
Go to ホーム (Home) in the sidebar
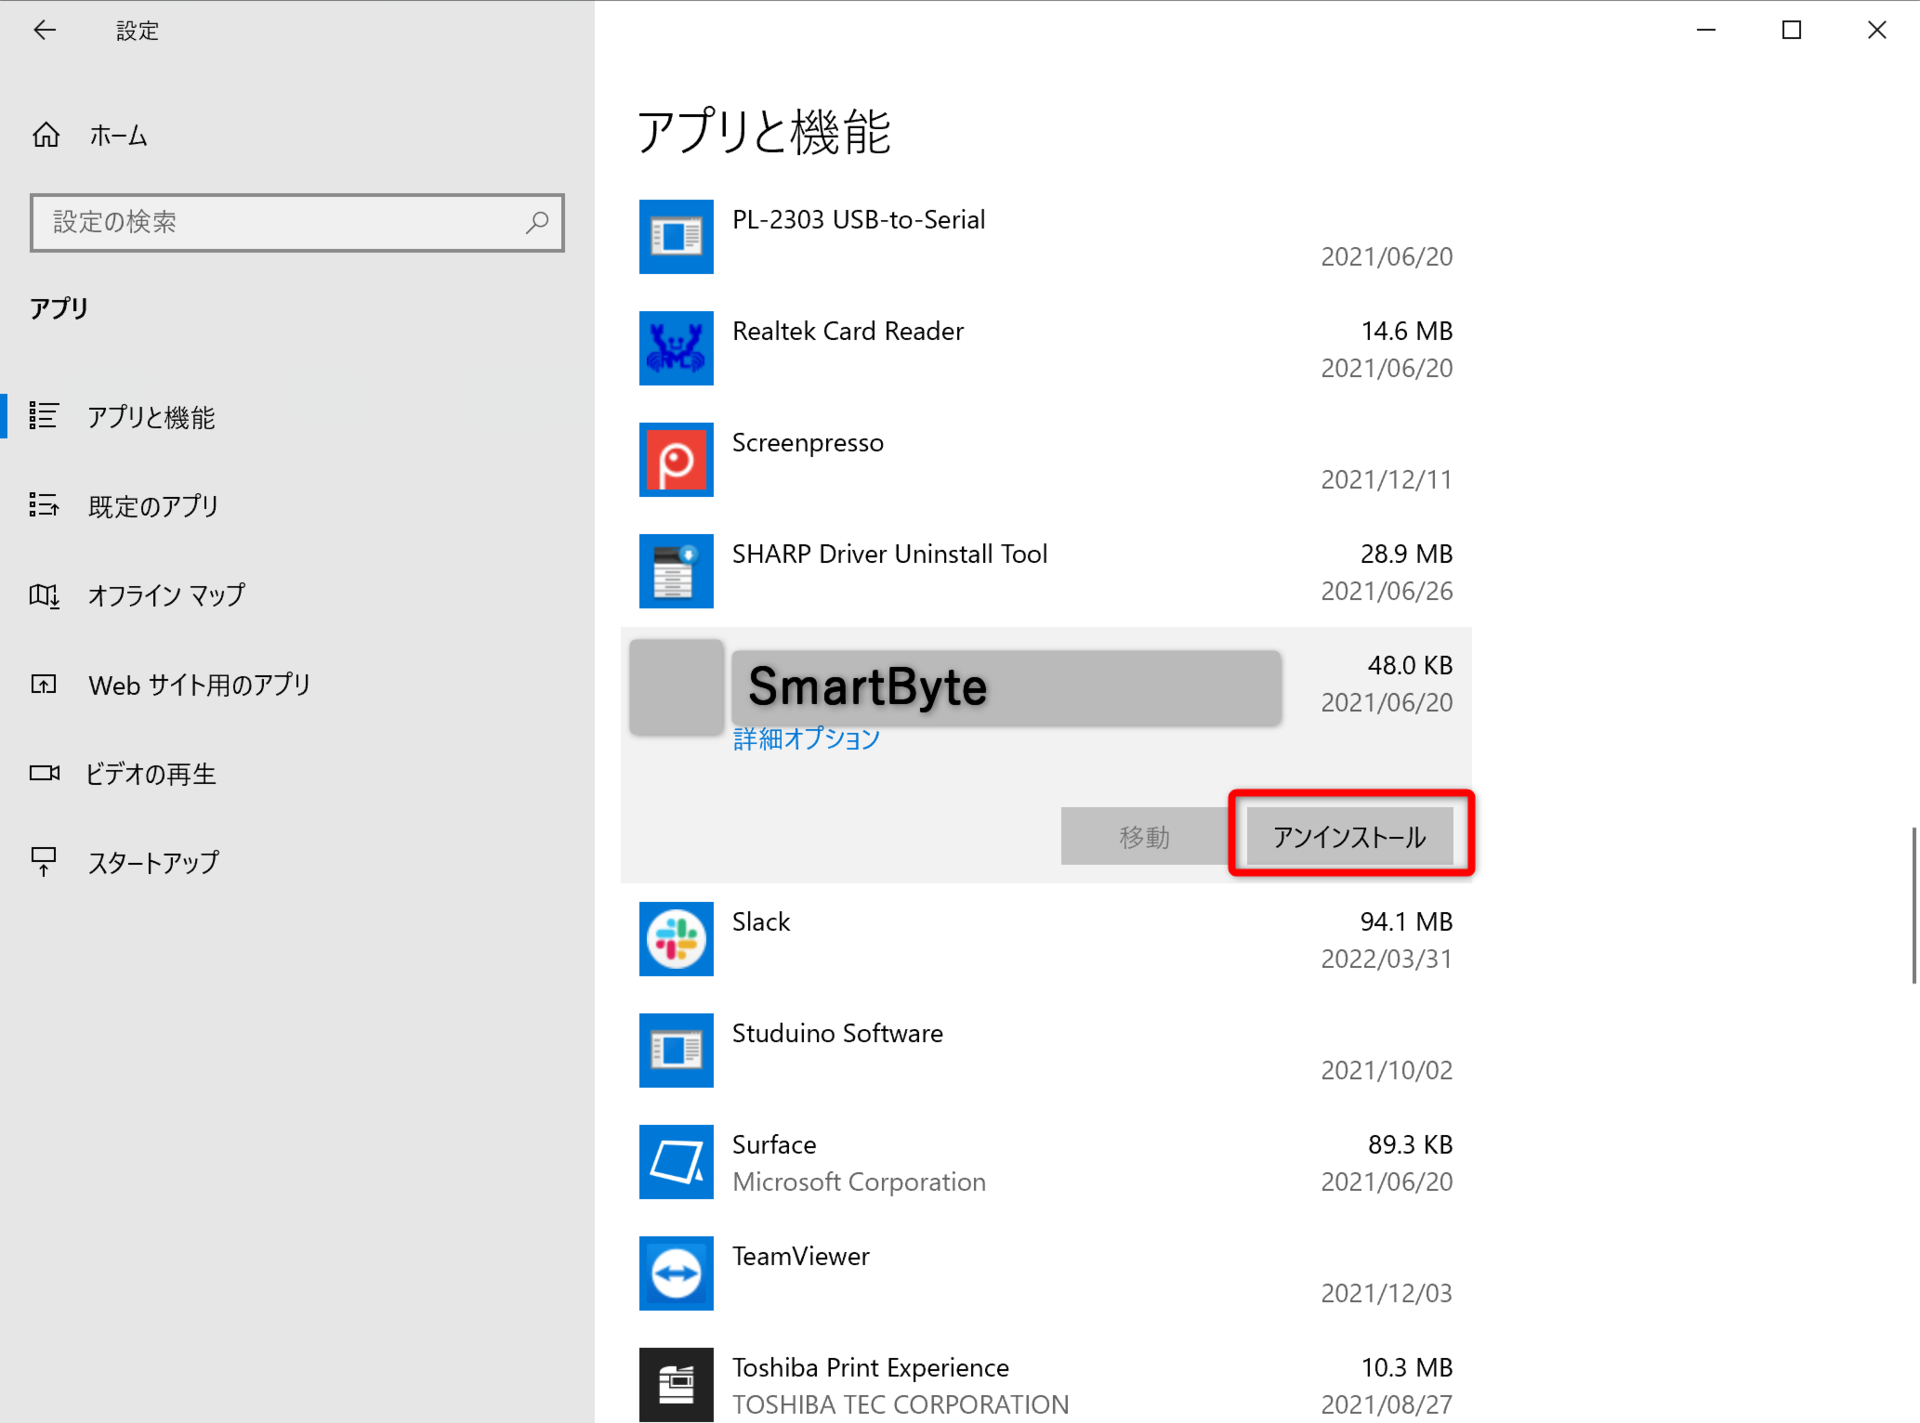(117, 135)
